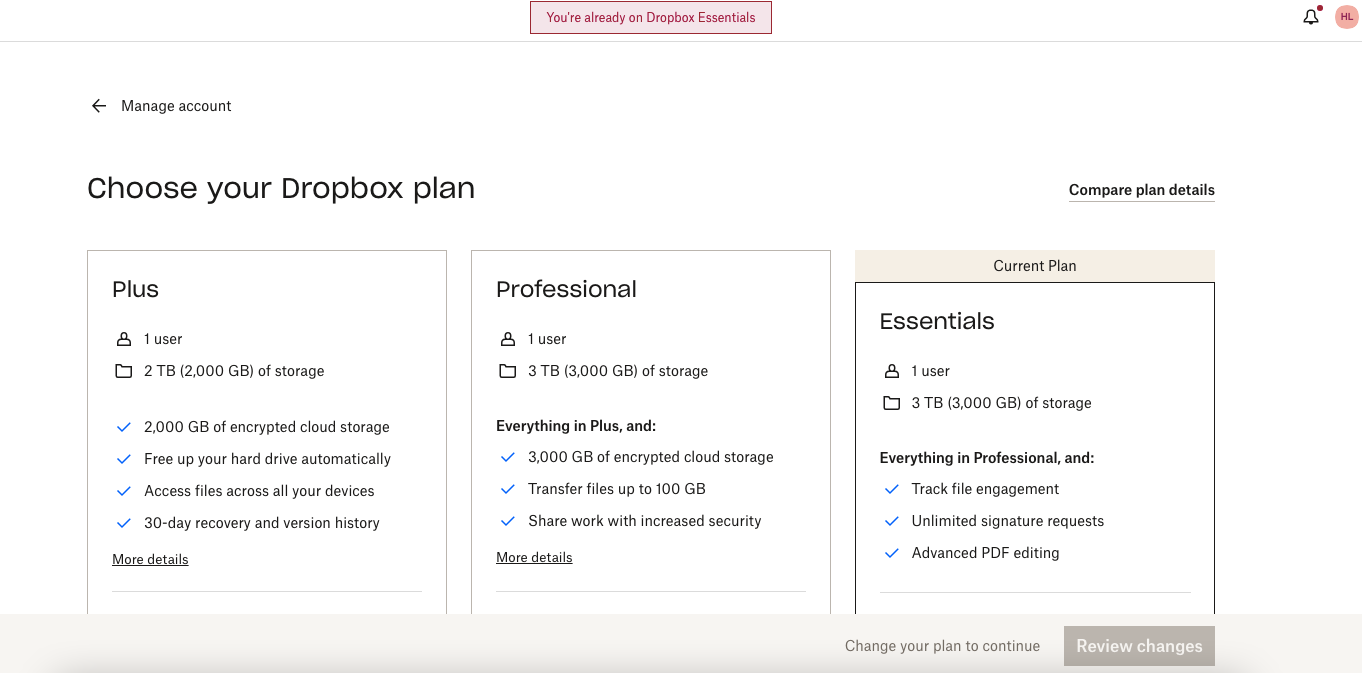Image resolution: width=1362 pixels, height=673 pixels.
Task: Click the folder icon in Essentials card
Action: 892,403
